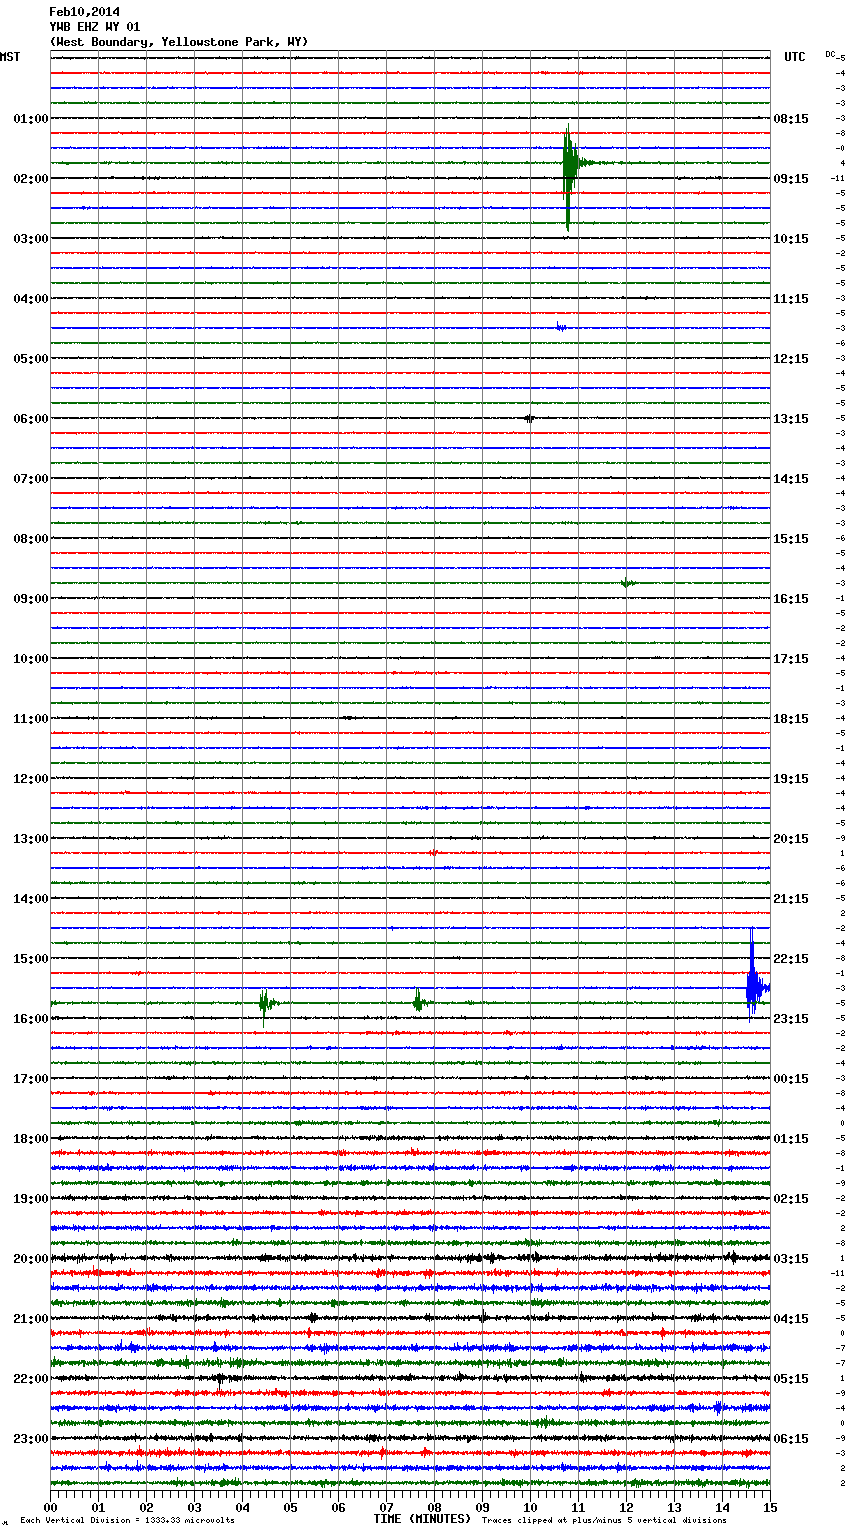Click the UTC column heading
Screen dimensions: 850x1534
(x=794, y=57)
